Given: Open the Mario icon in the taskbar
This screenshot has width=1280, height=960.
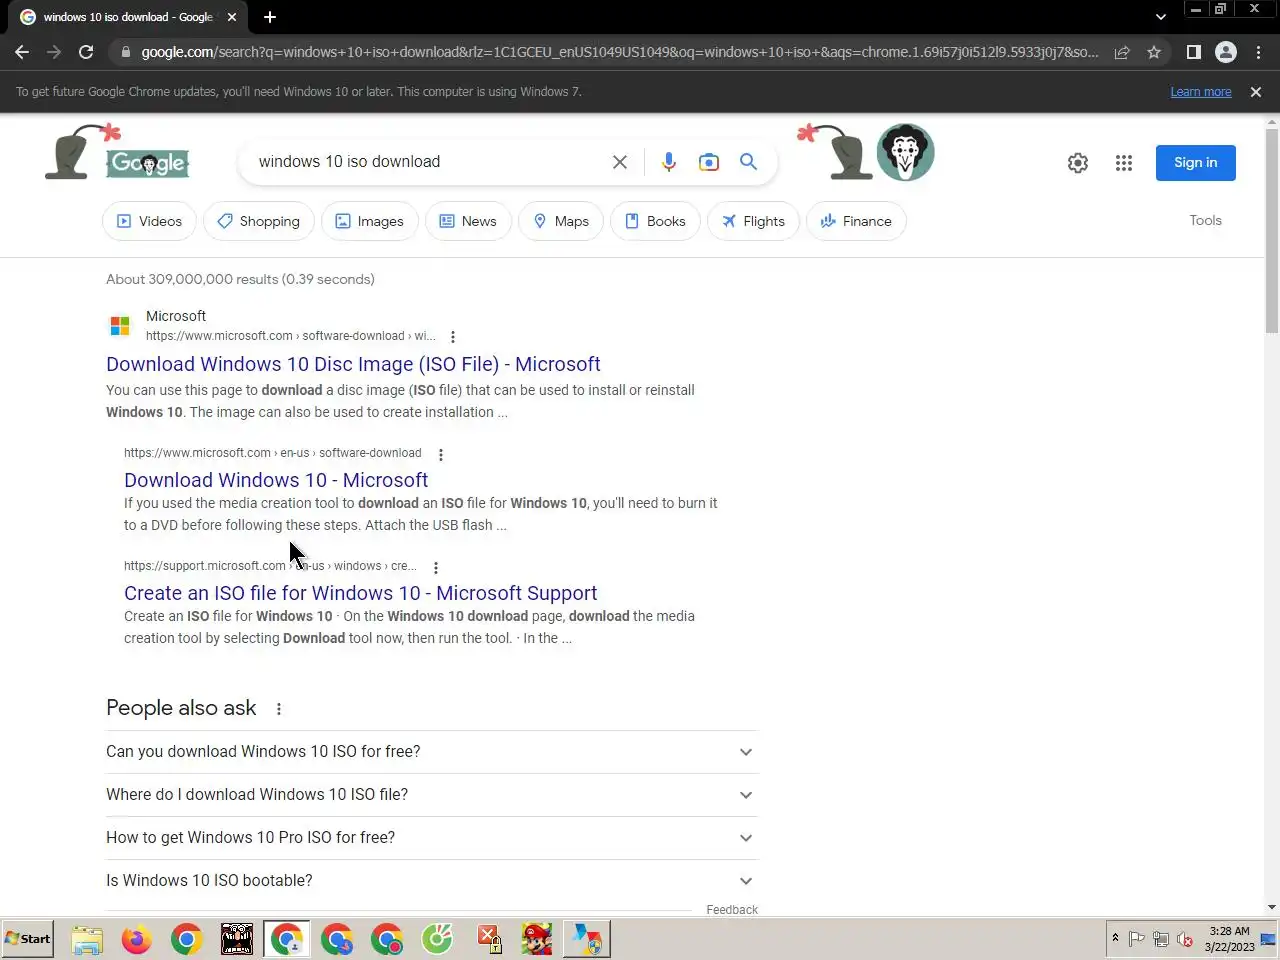Looking at the screenshot, I should tap(537, 940).
